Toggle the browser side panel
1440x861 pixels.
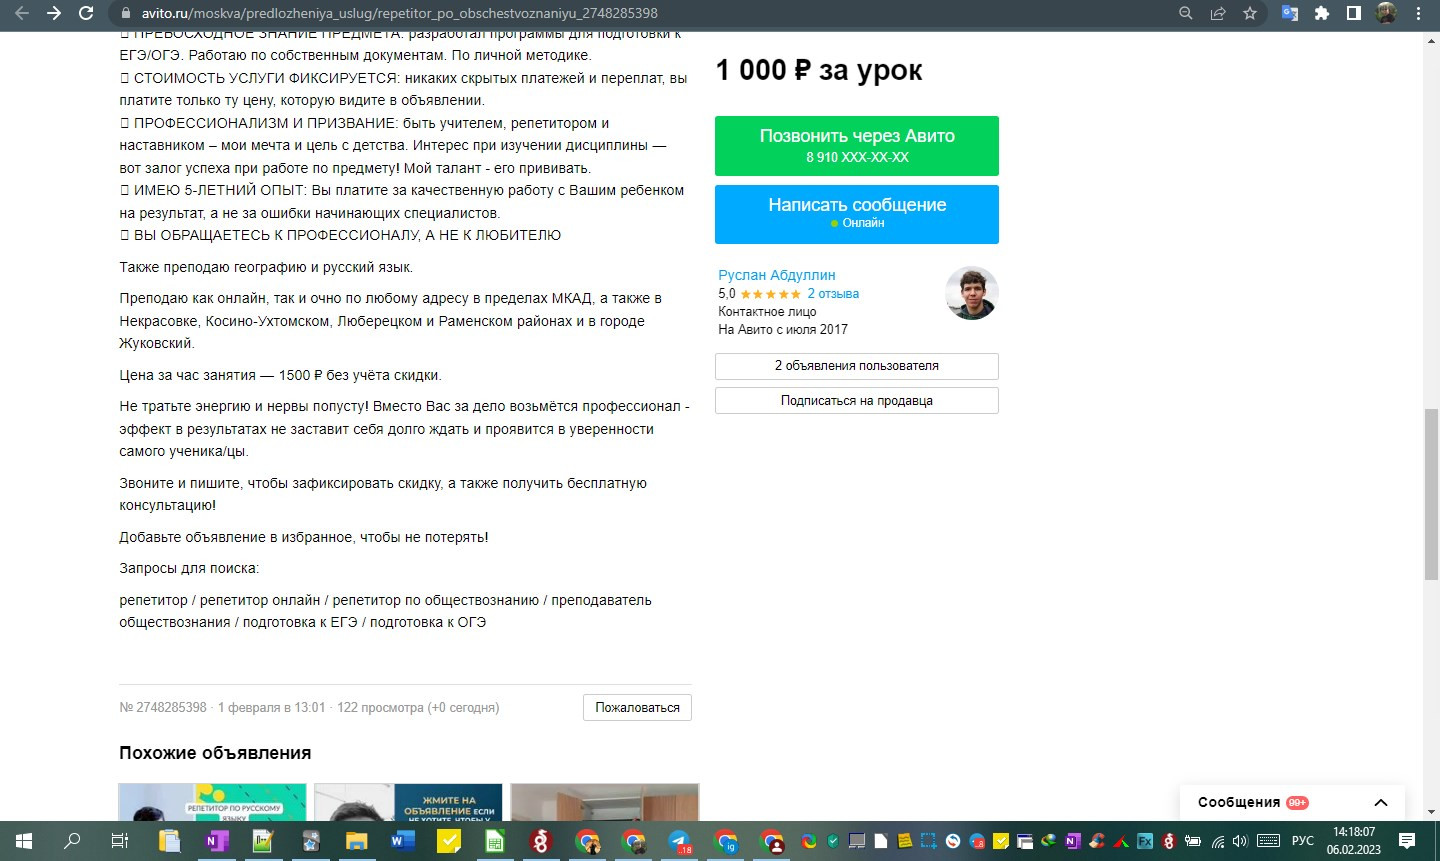[x=1354, y=13]
